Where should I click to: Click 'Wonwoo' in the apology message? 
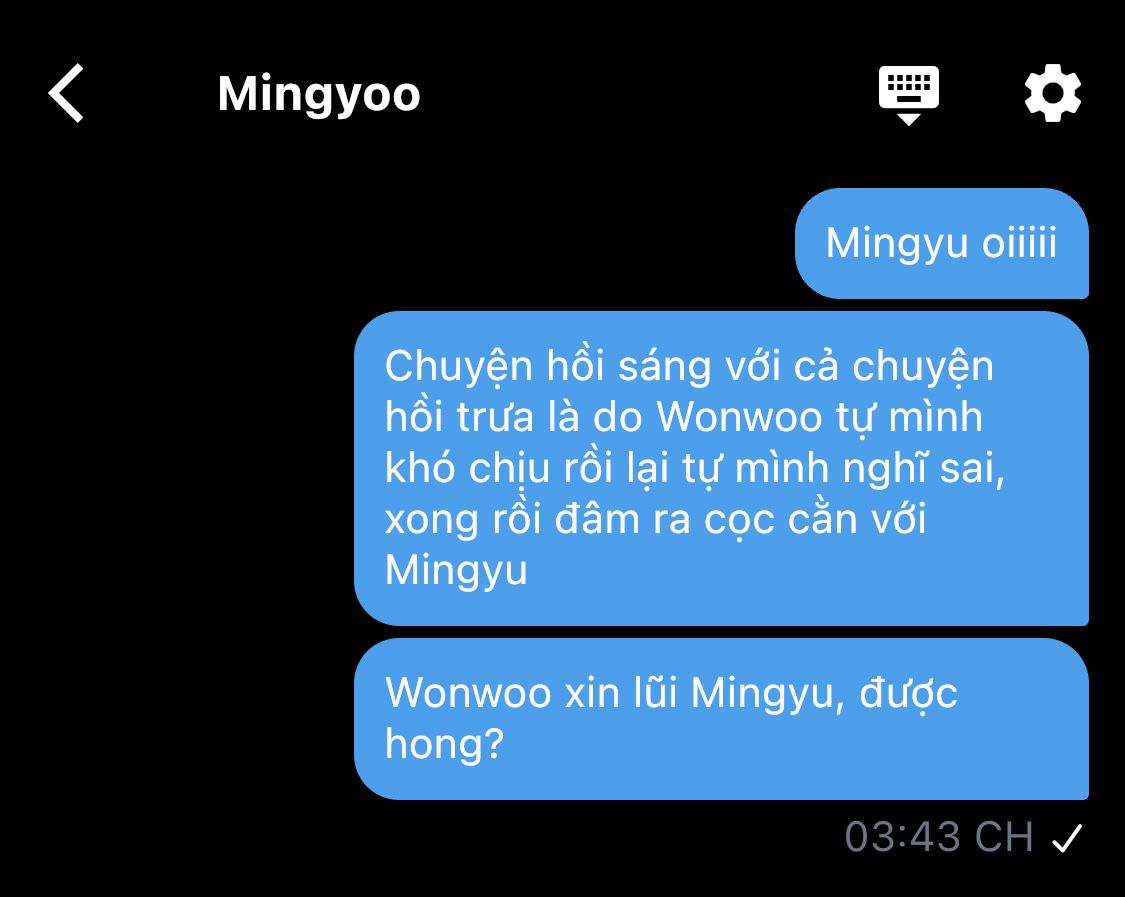point(468,693)
